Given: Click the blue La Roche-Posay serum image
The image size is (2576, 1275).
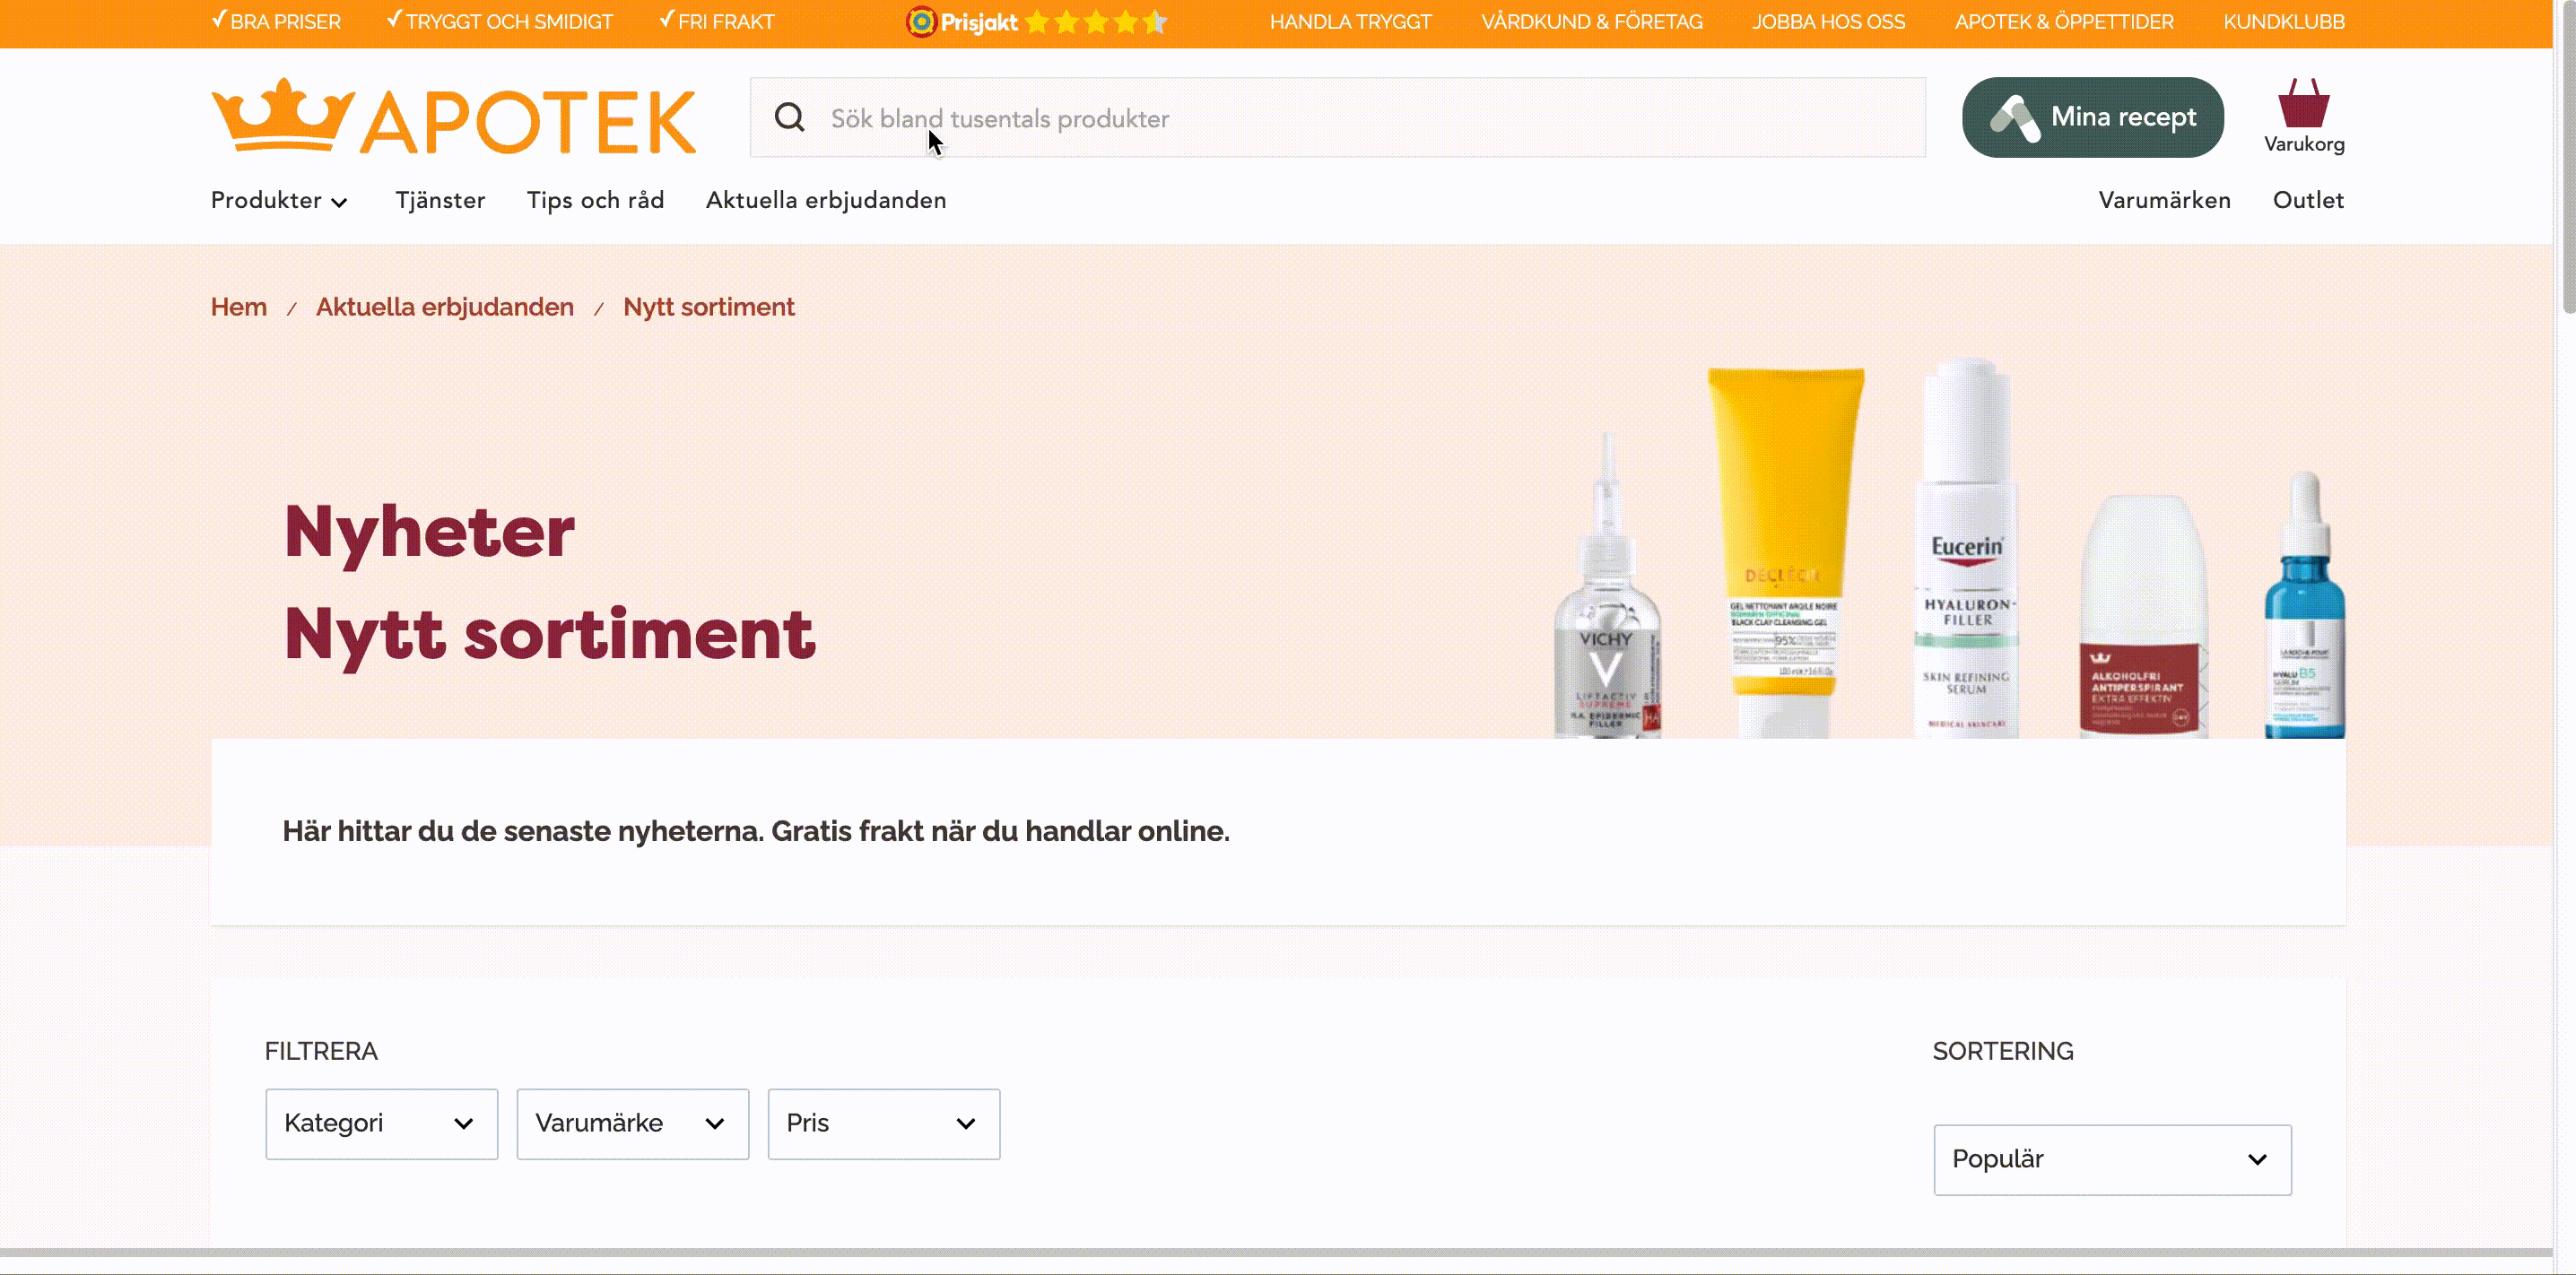Looking at the screenshot, I should (x=2305, y=605).
